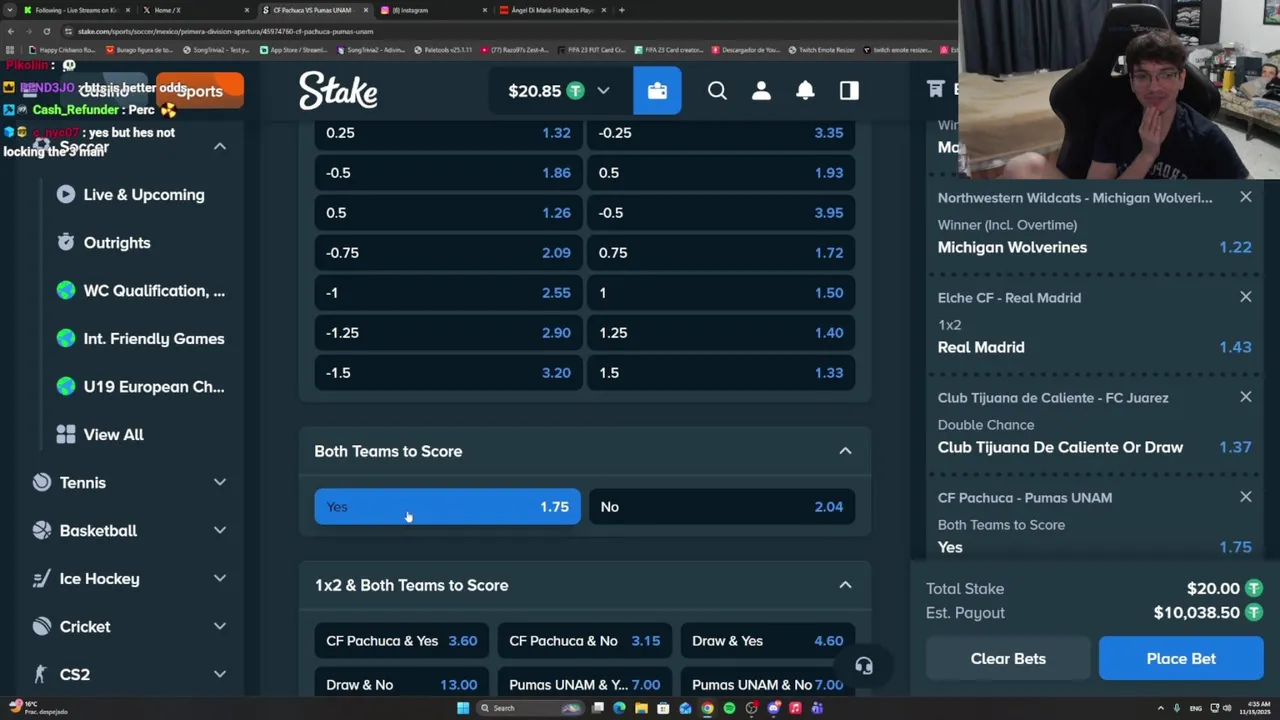
Task: Click the Live & Upcoming play icon
Action: click(66, 195)
